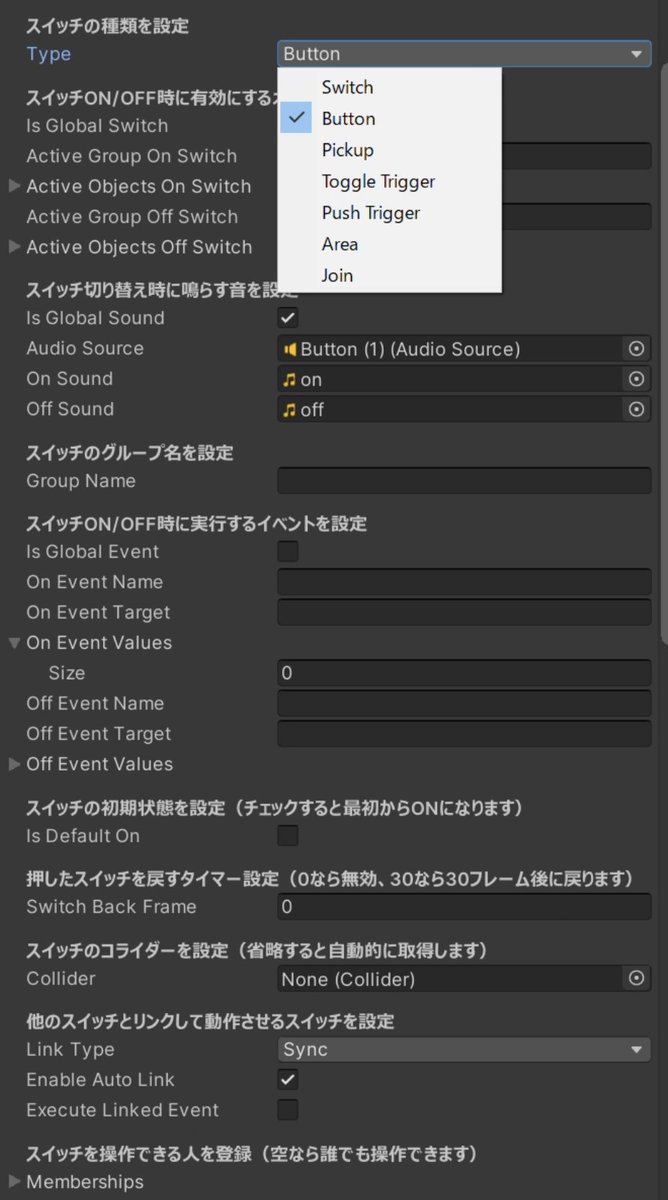The width and height of the screenshot is (668, 1200).
Task: Click the Enable Auto Link label
Action: click(x=100, y=1079)
